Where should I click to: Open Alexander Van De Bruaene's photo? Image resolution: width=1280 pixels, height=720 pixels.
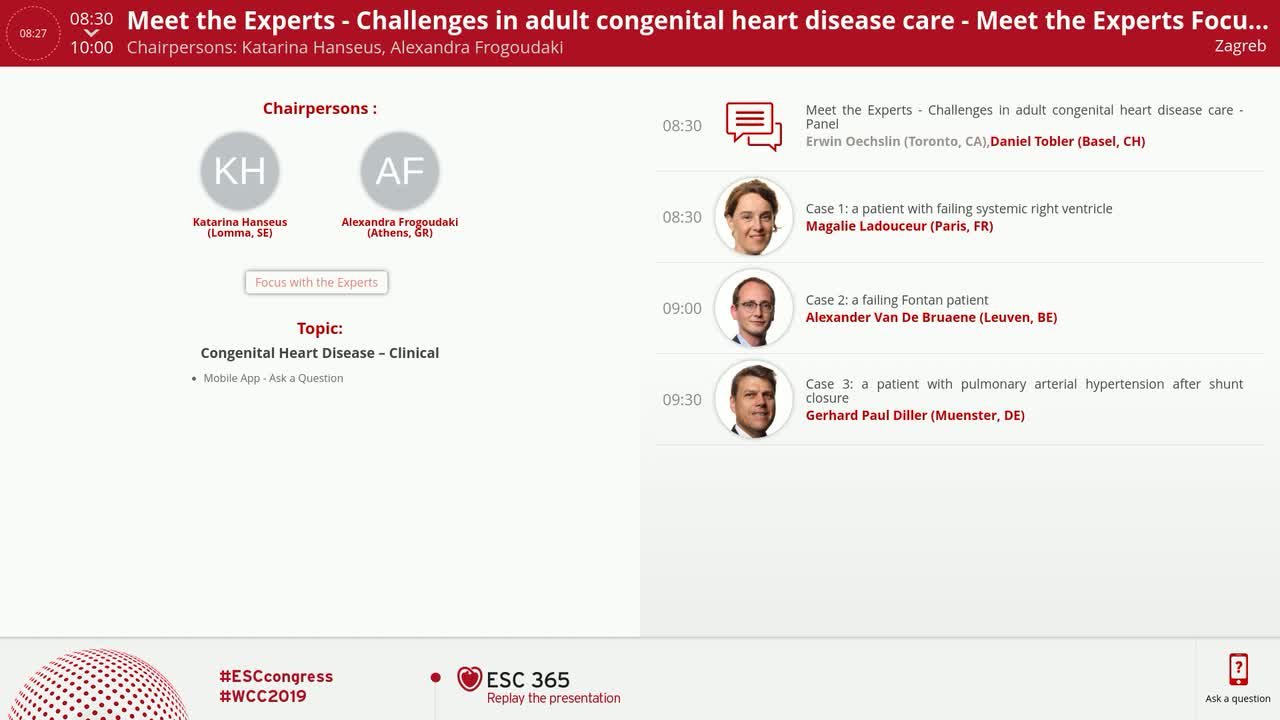pyautogui.click(x=754, y=308)
